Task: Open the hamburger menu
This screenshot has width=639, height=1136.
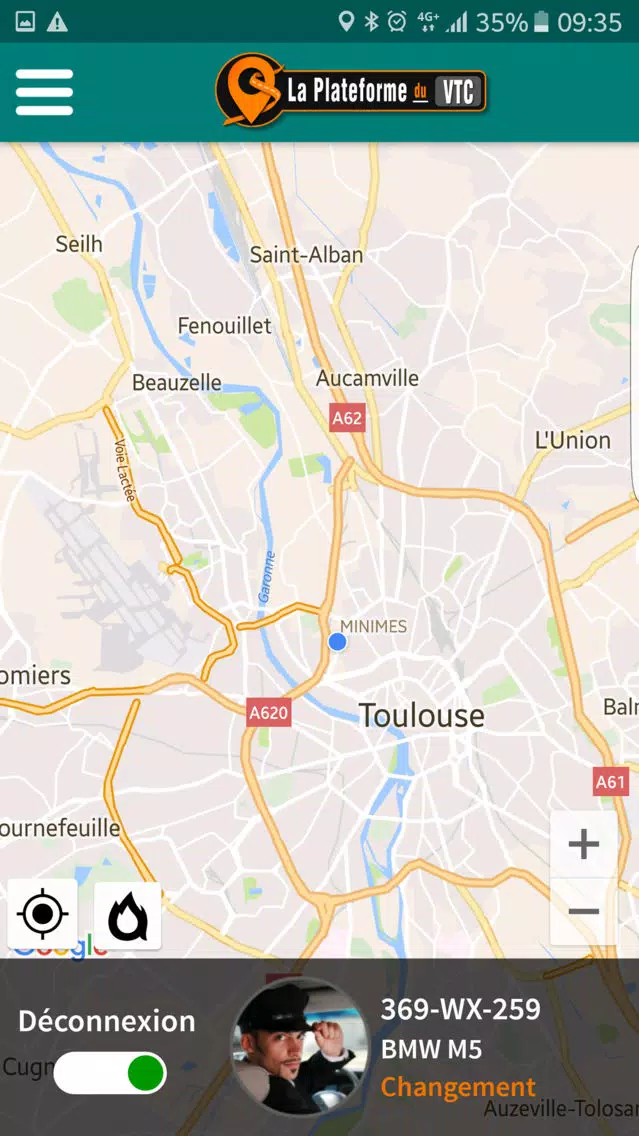Action: coord(44,93)
